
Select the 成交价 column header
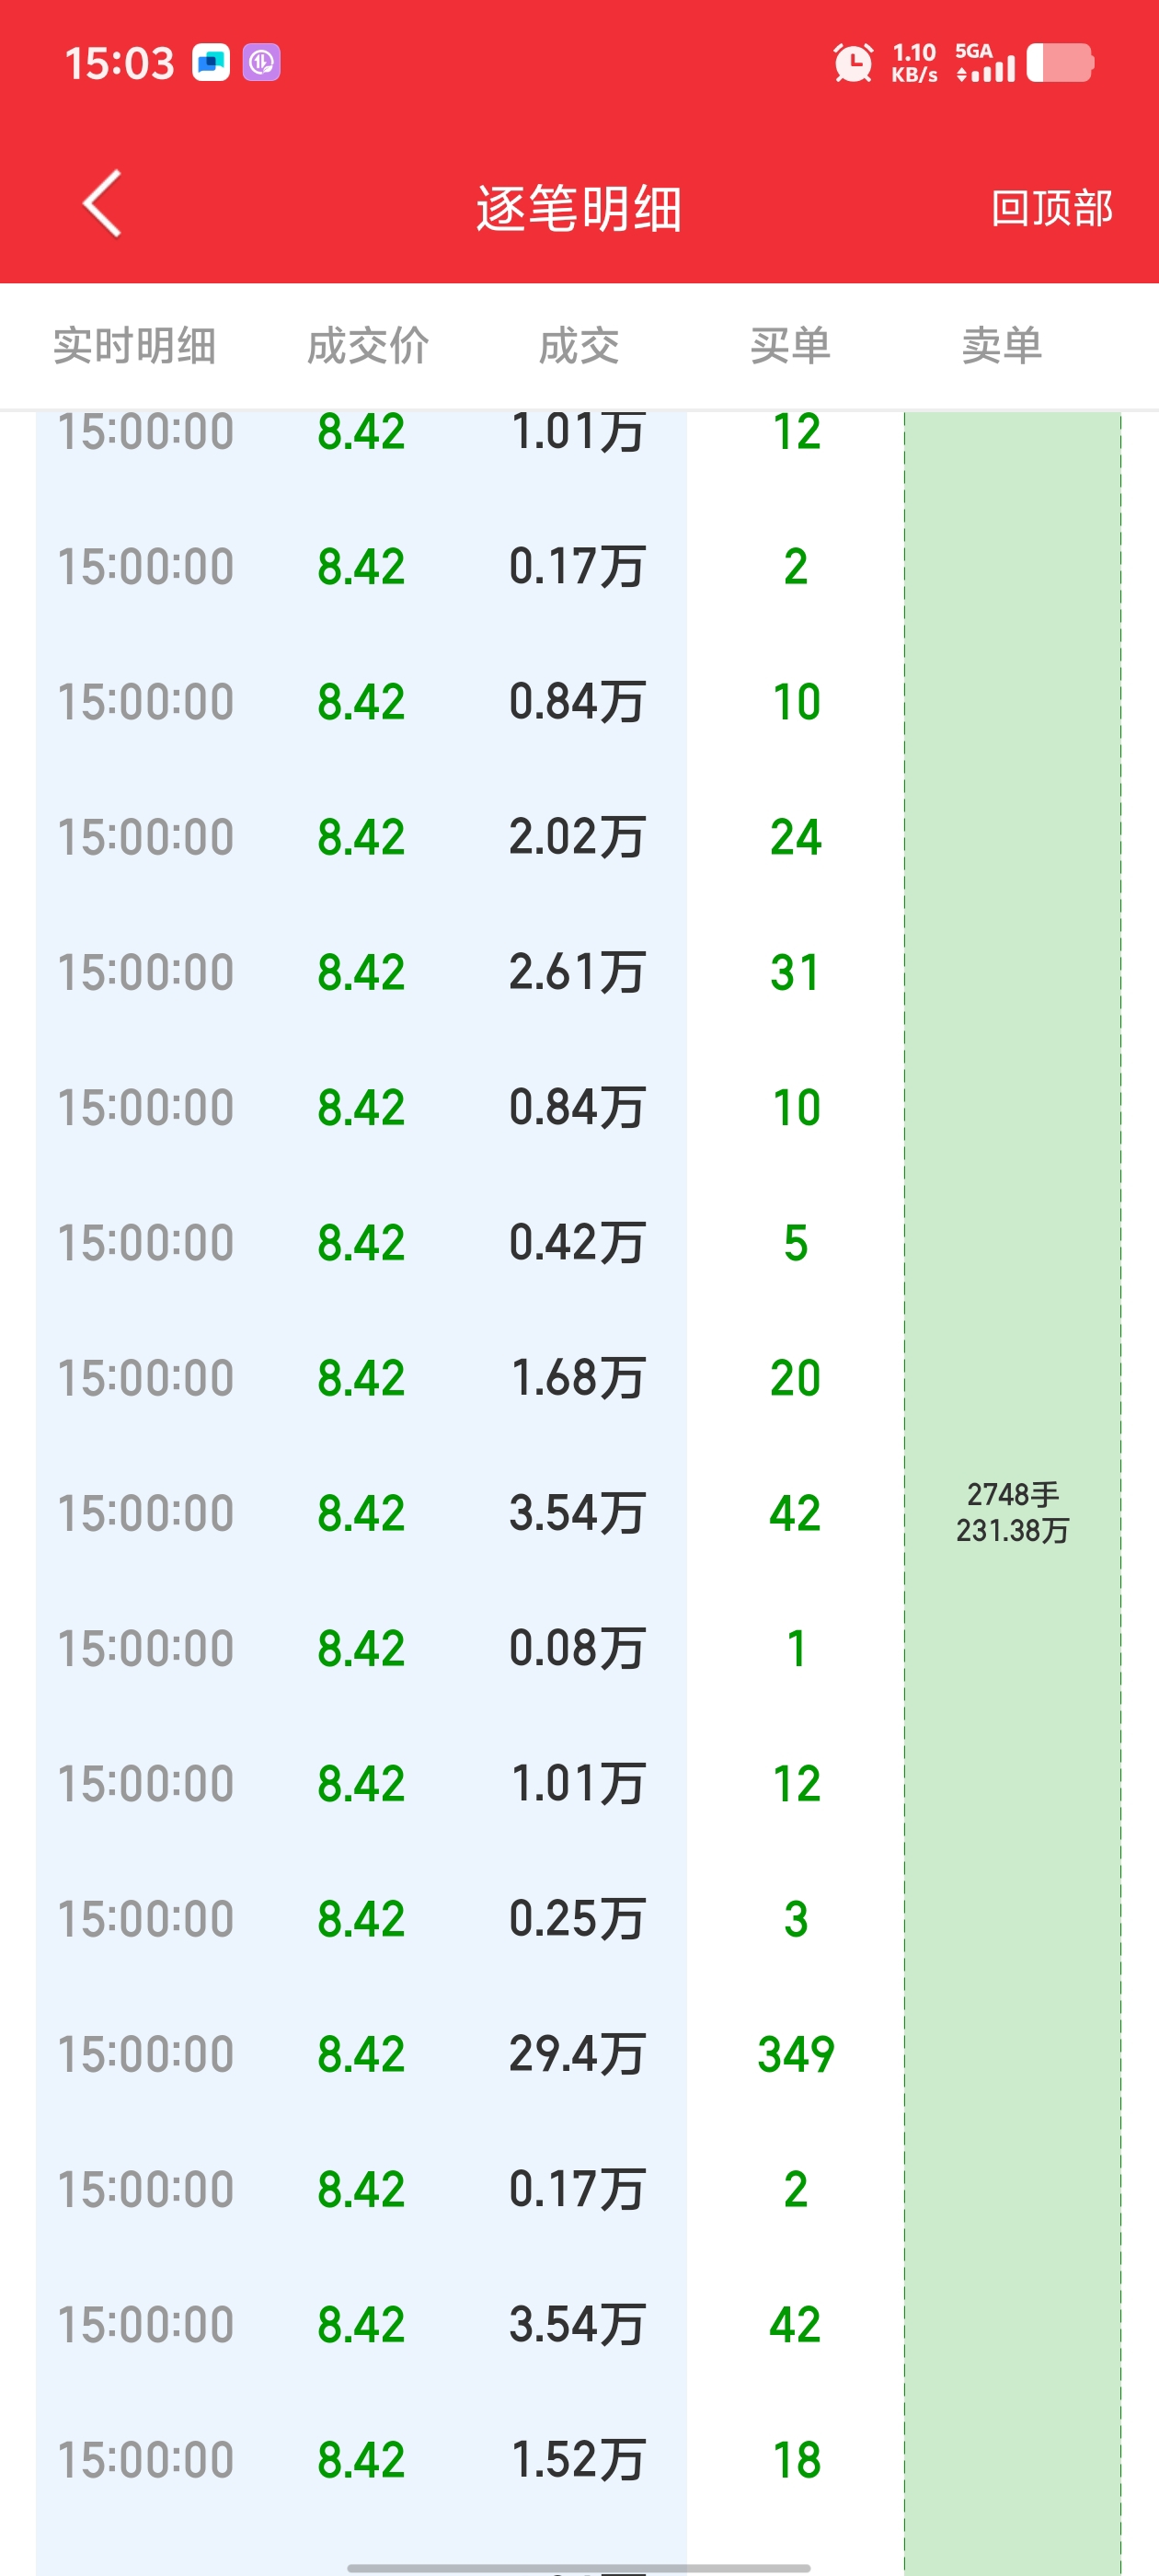coord(368,346)
